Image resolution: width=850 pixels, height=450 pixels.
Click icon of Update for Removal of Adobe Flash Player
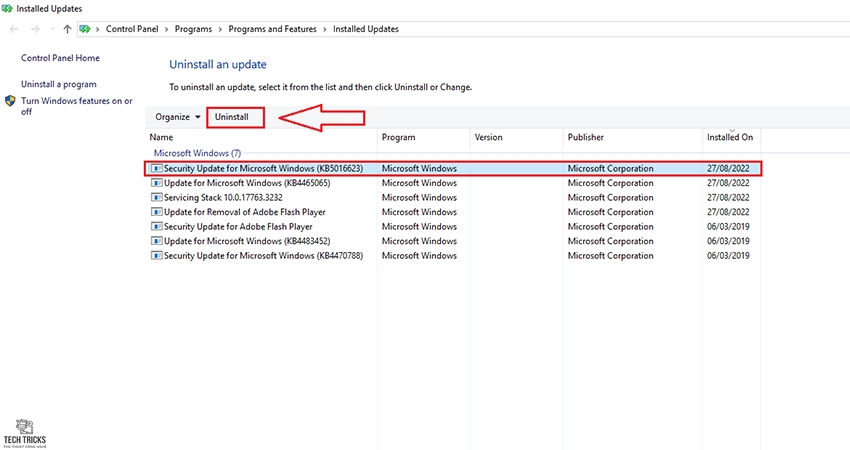point(157,212)
